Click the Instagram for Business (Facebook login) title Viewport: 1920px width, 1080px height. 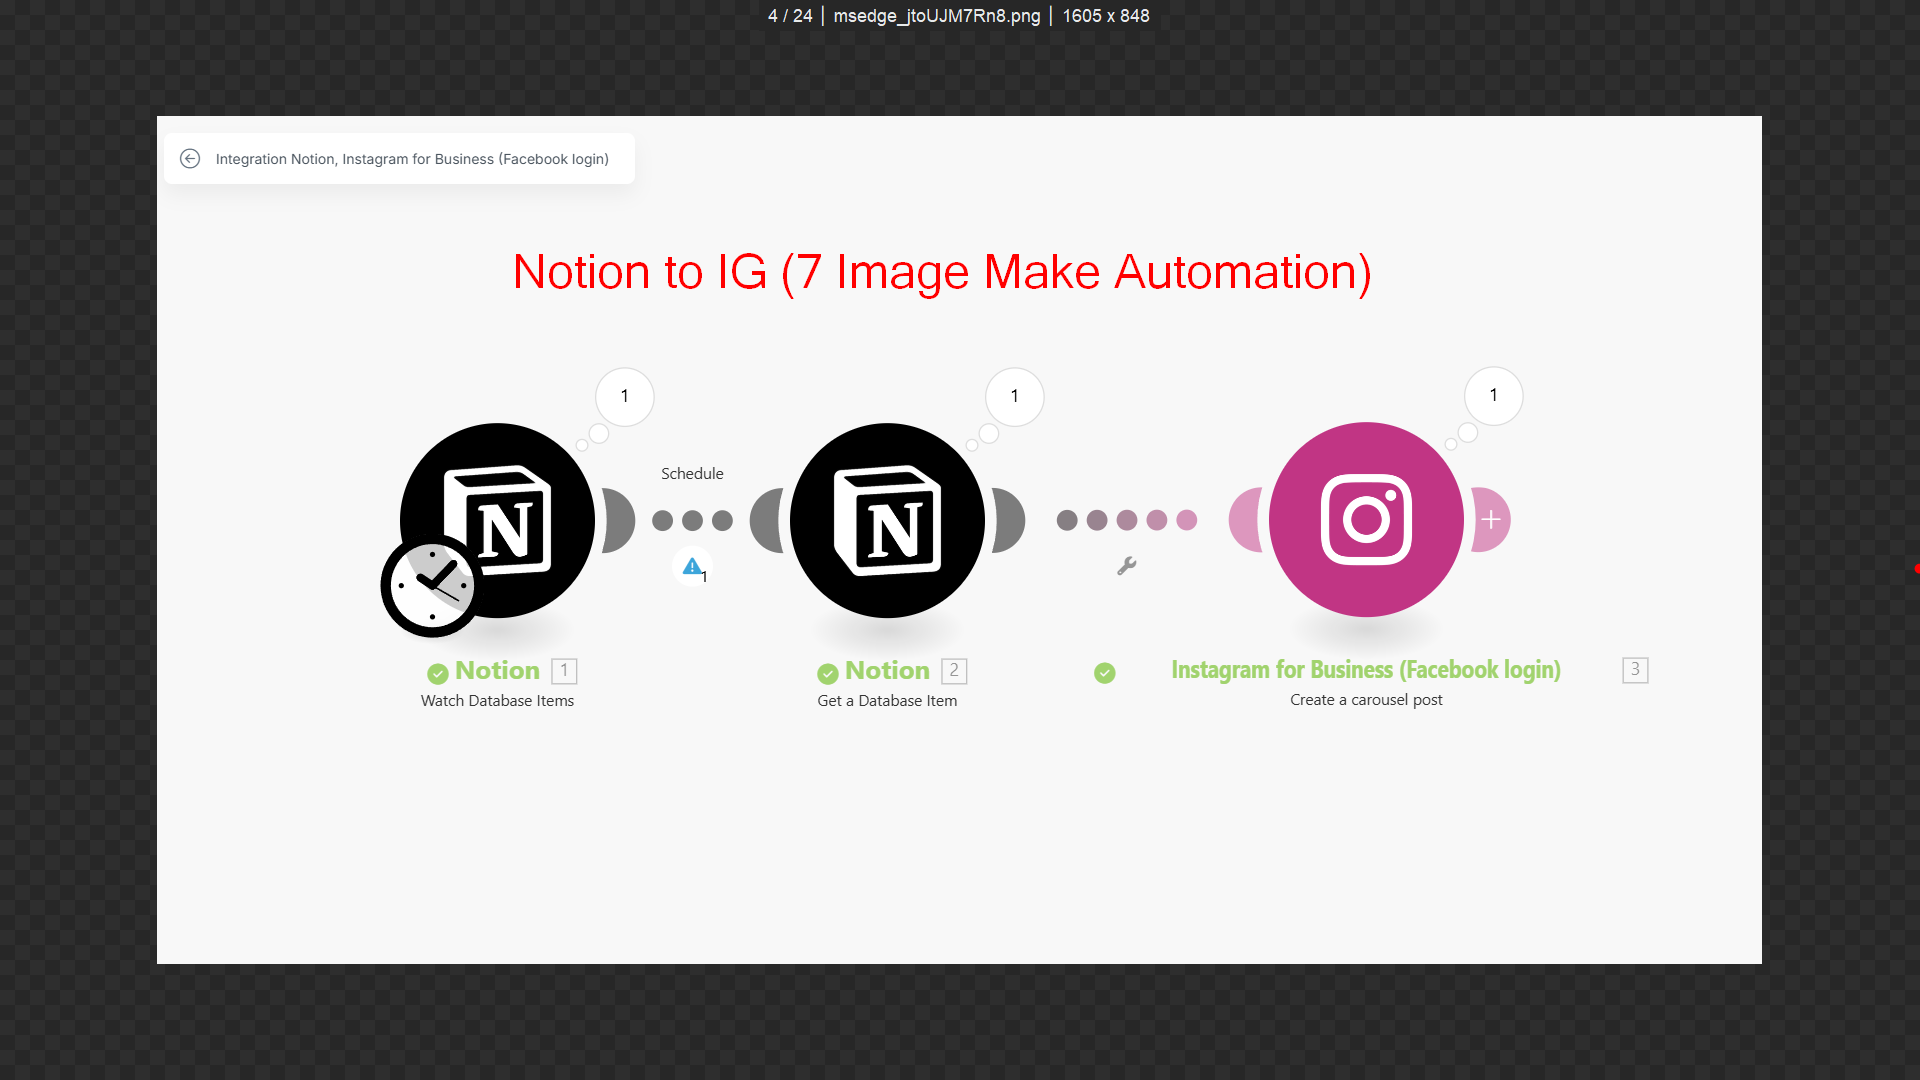tap(1366, 670)
